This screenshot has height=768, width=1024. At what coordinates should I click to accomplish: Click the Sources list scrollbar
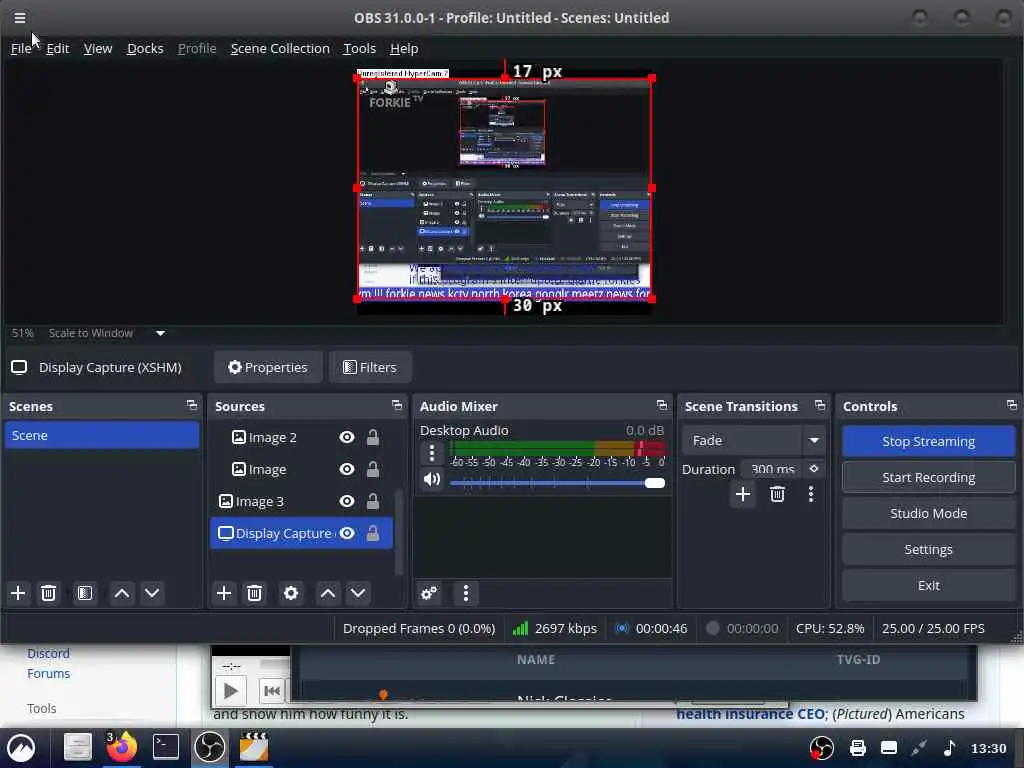pos(399,532)
